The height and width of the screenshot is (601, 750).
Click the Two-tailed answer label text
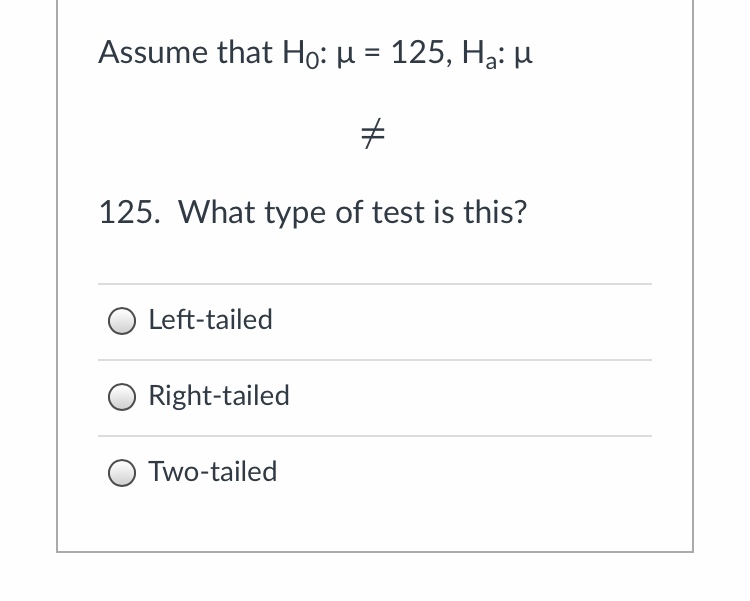click(x=213, y=472)
